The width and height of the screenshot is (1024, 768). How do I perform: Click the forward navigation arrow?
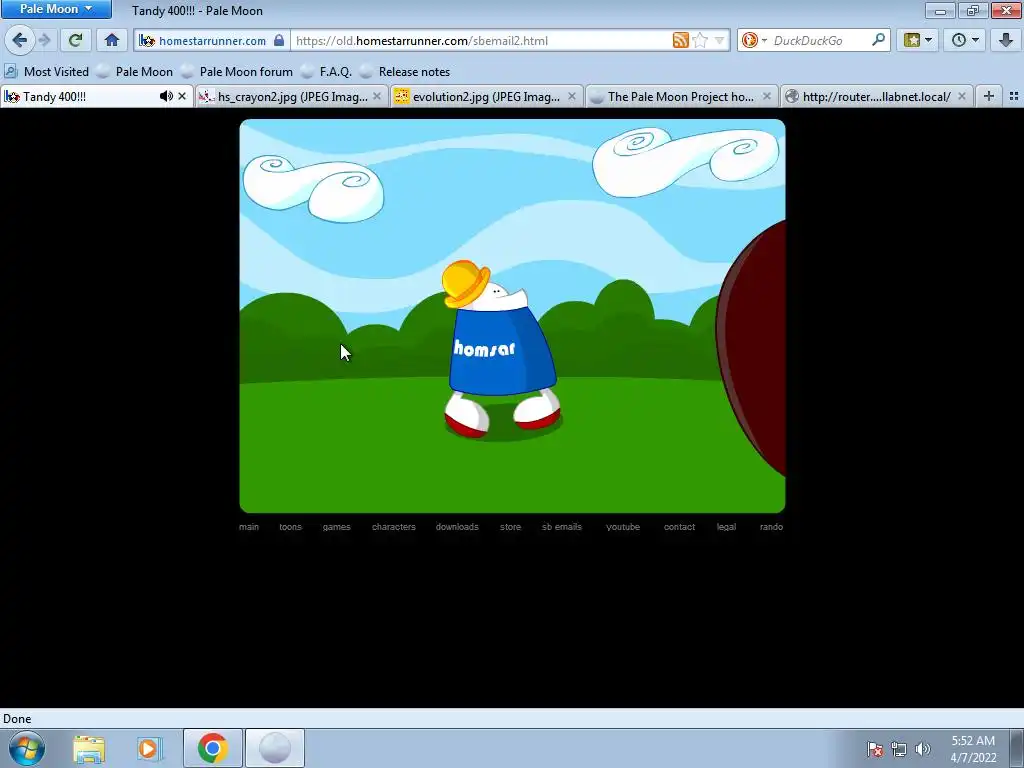tap(44, 40)
